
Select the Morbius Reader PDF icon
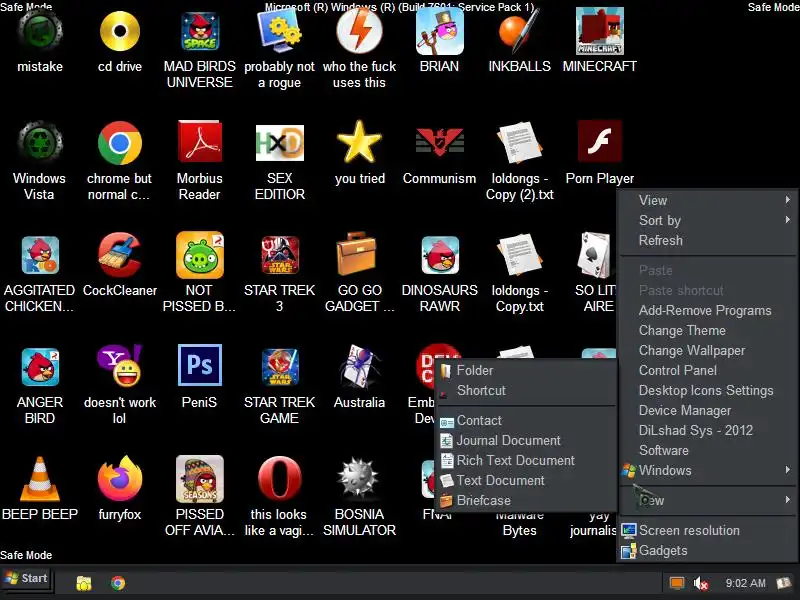(200, 142)
